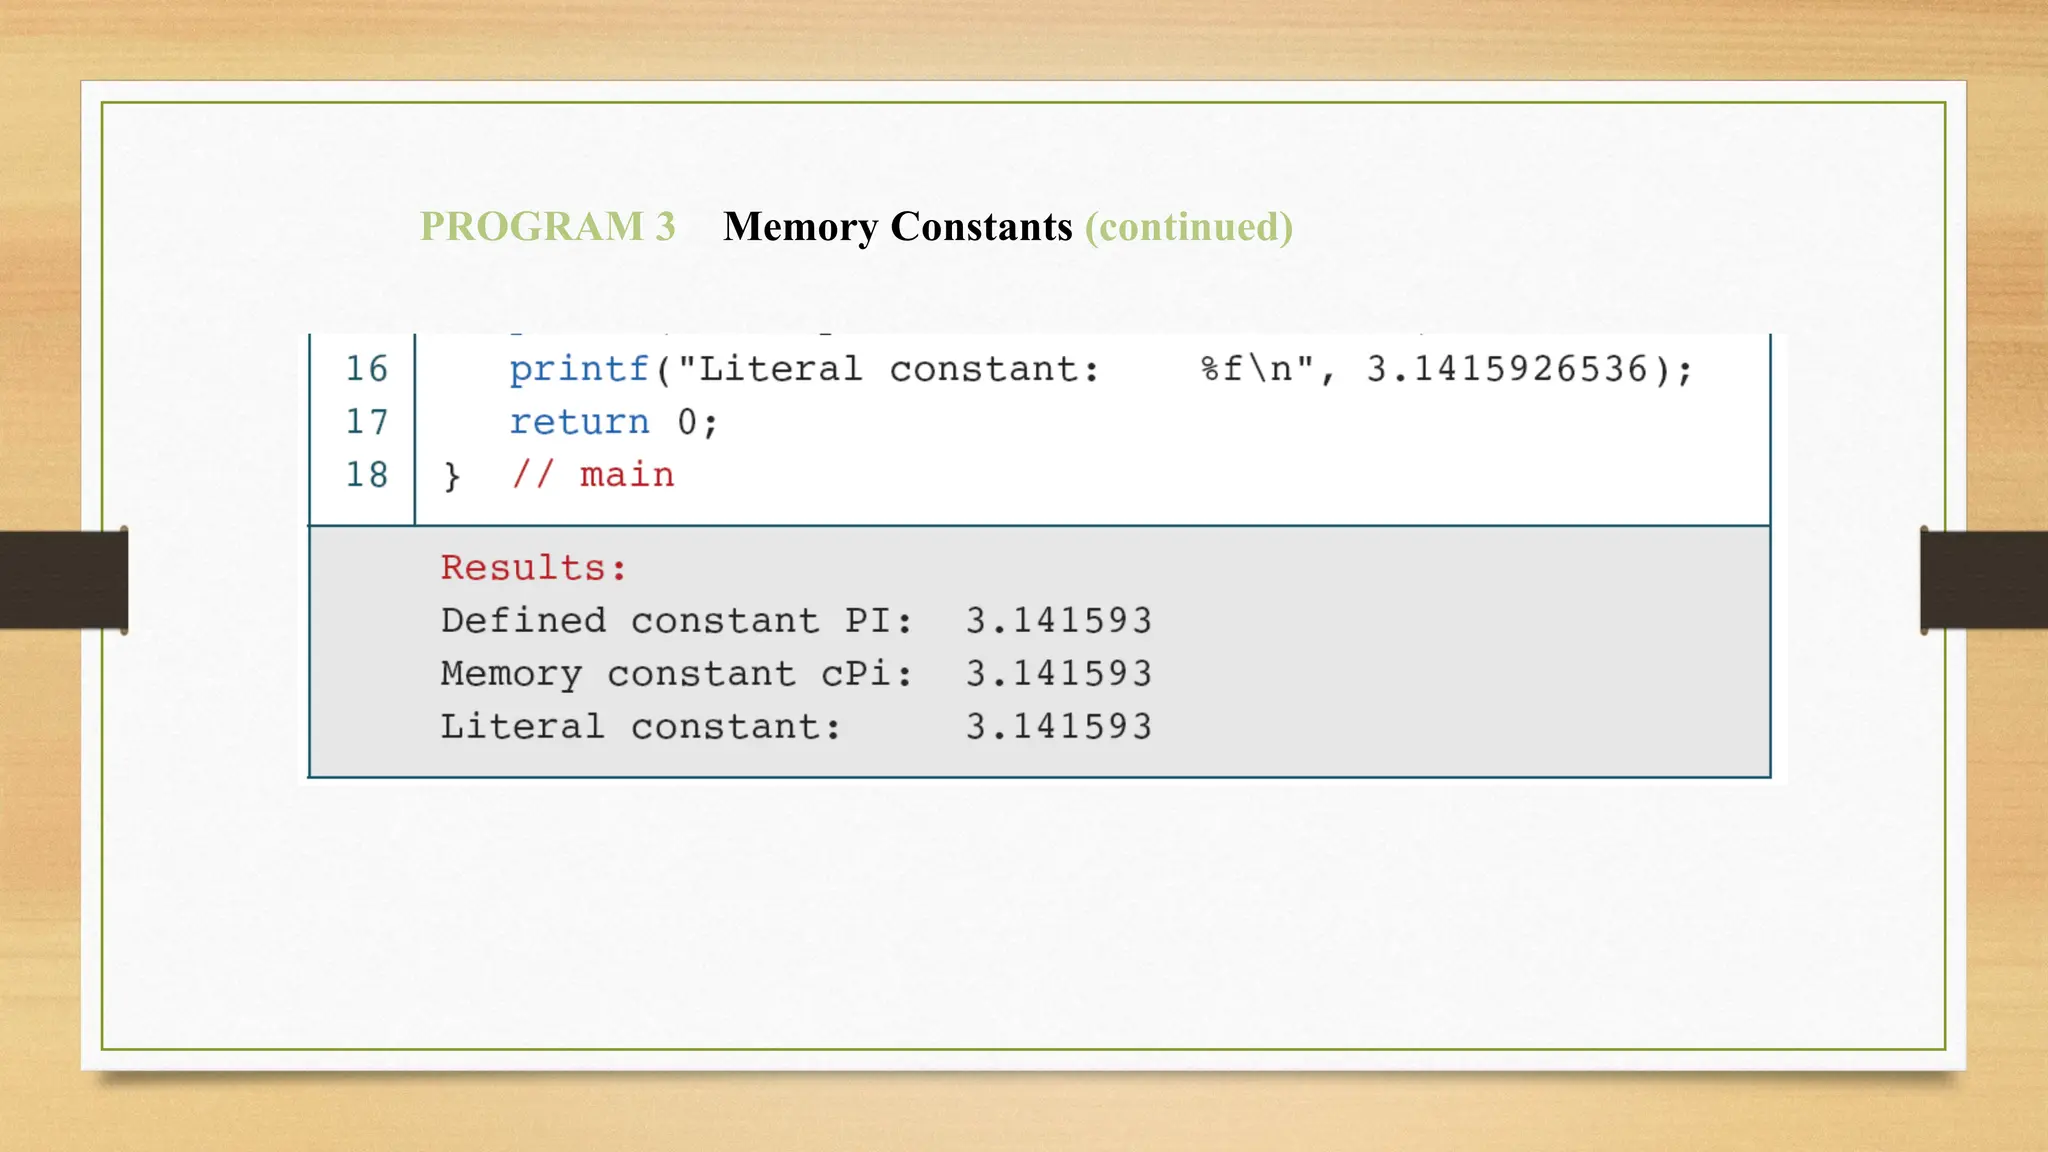2048x1152 pixels.
Task: Click the dark brown ribbon on the left edge
Action: pyautogui.click(x=63, y=580)
